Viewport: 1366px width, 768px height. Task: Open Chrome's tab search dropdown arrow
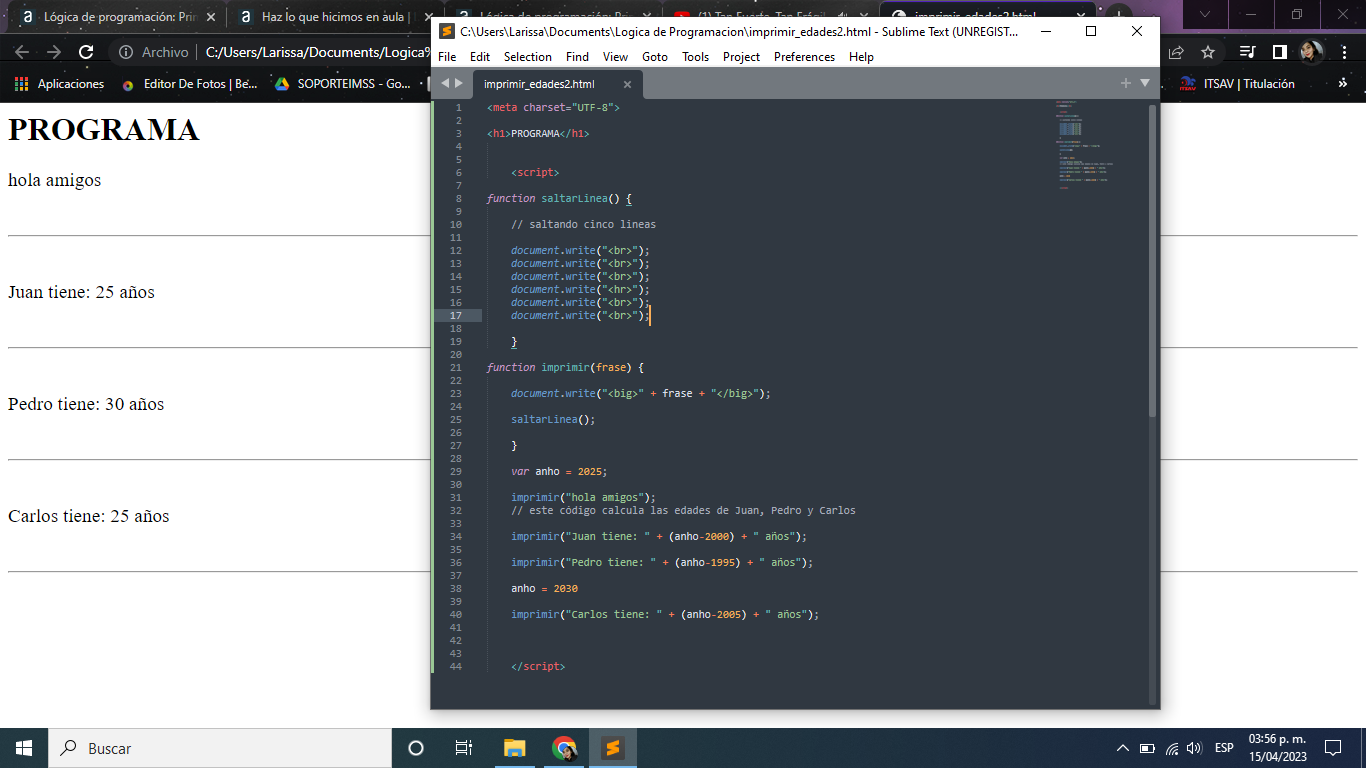click(1206, 14)
